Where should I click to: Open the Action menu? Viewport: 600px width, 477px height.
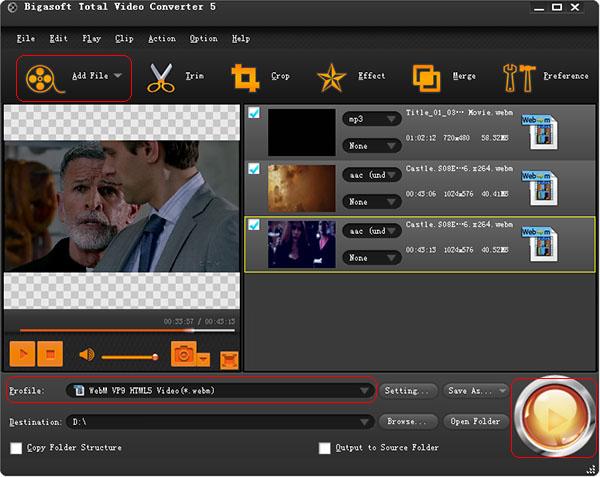[162, 39]
